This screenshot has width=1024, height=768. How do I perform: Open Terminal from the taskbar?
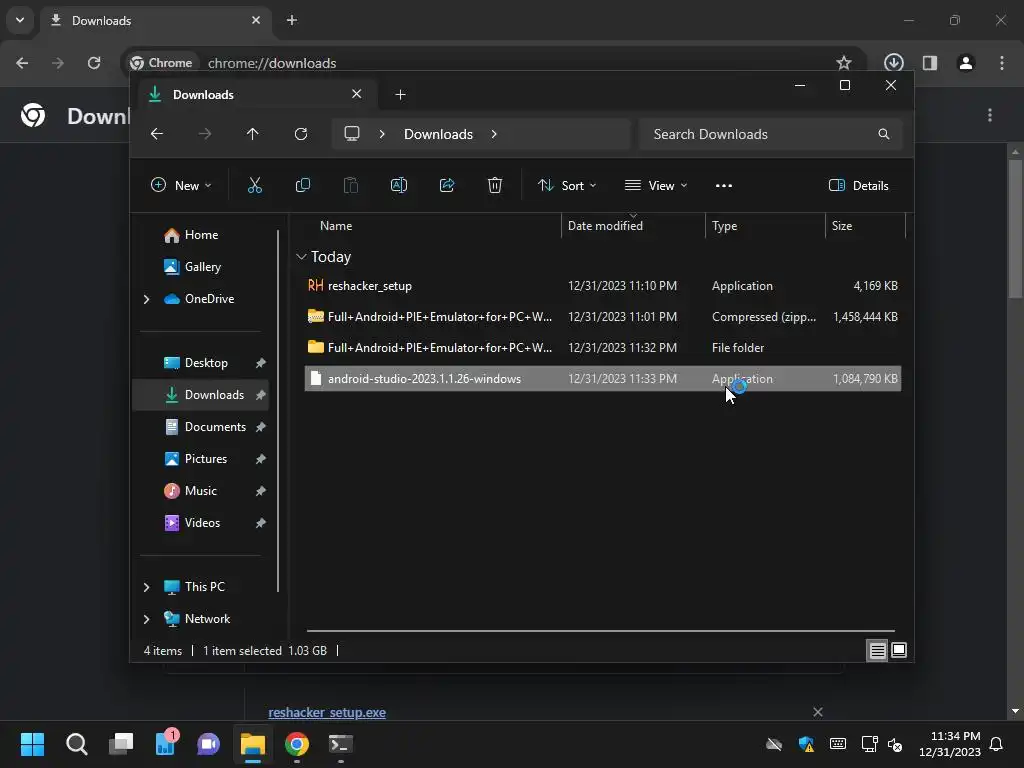[340, 744]
